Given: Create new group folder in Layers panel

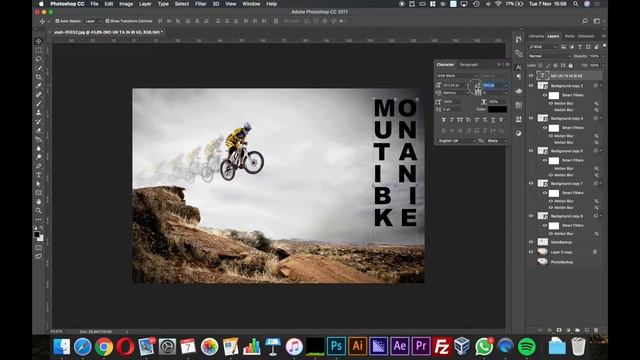Looking at the screenshot, I should (577, 330).
